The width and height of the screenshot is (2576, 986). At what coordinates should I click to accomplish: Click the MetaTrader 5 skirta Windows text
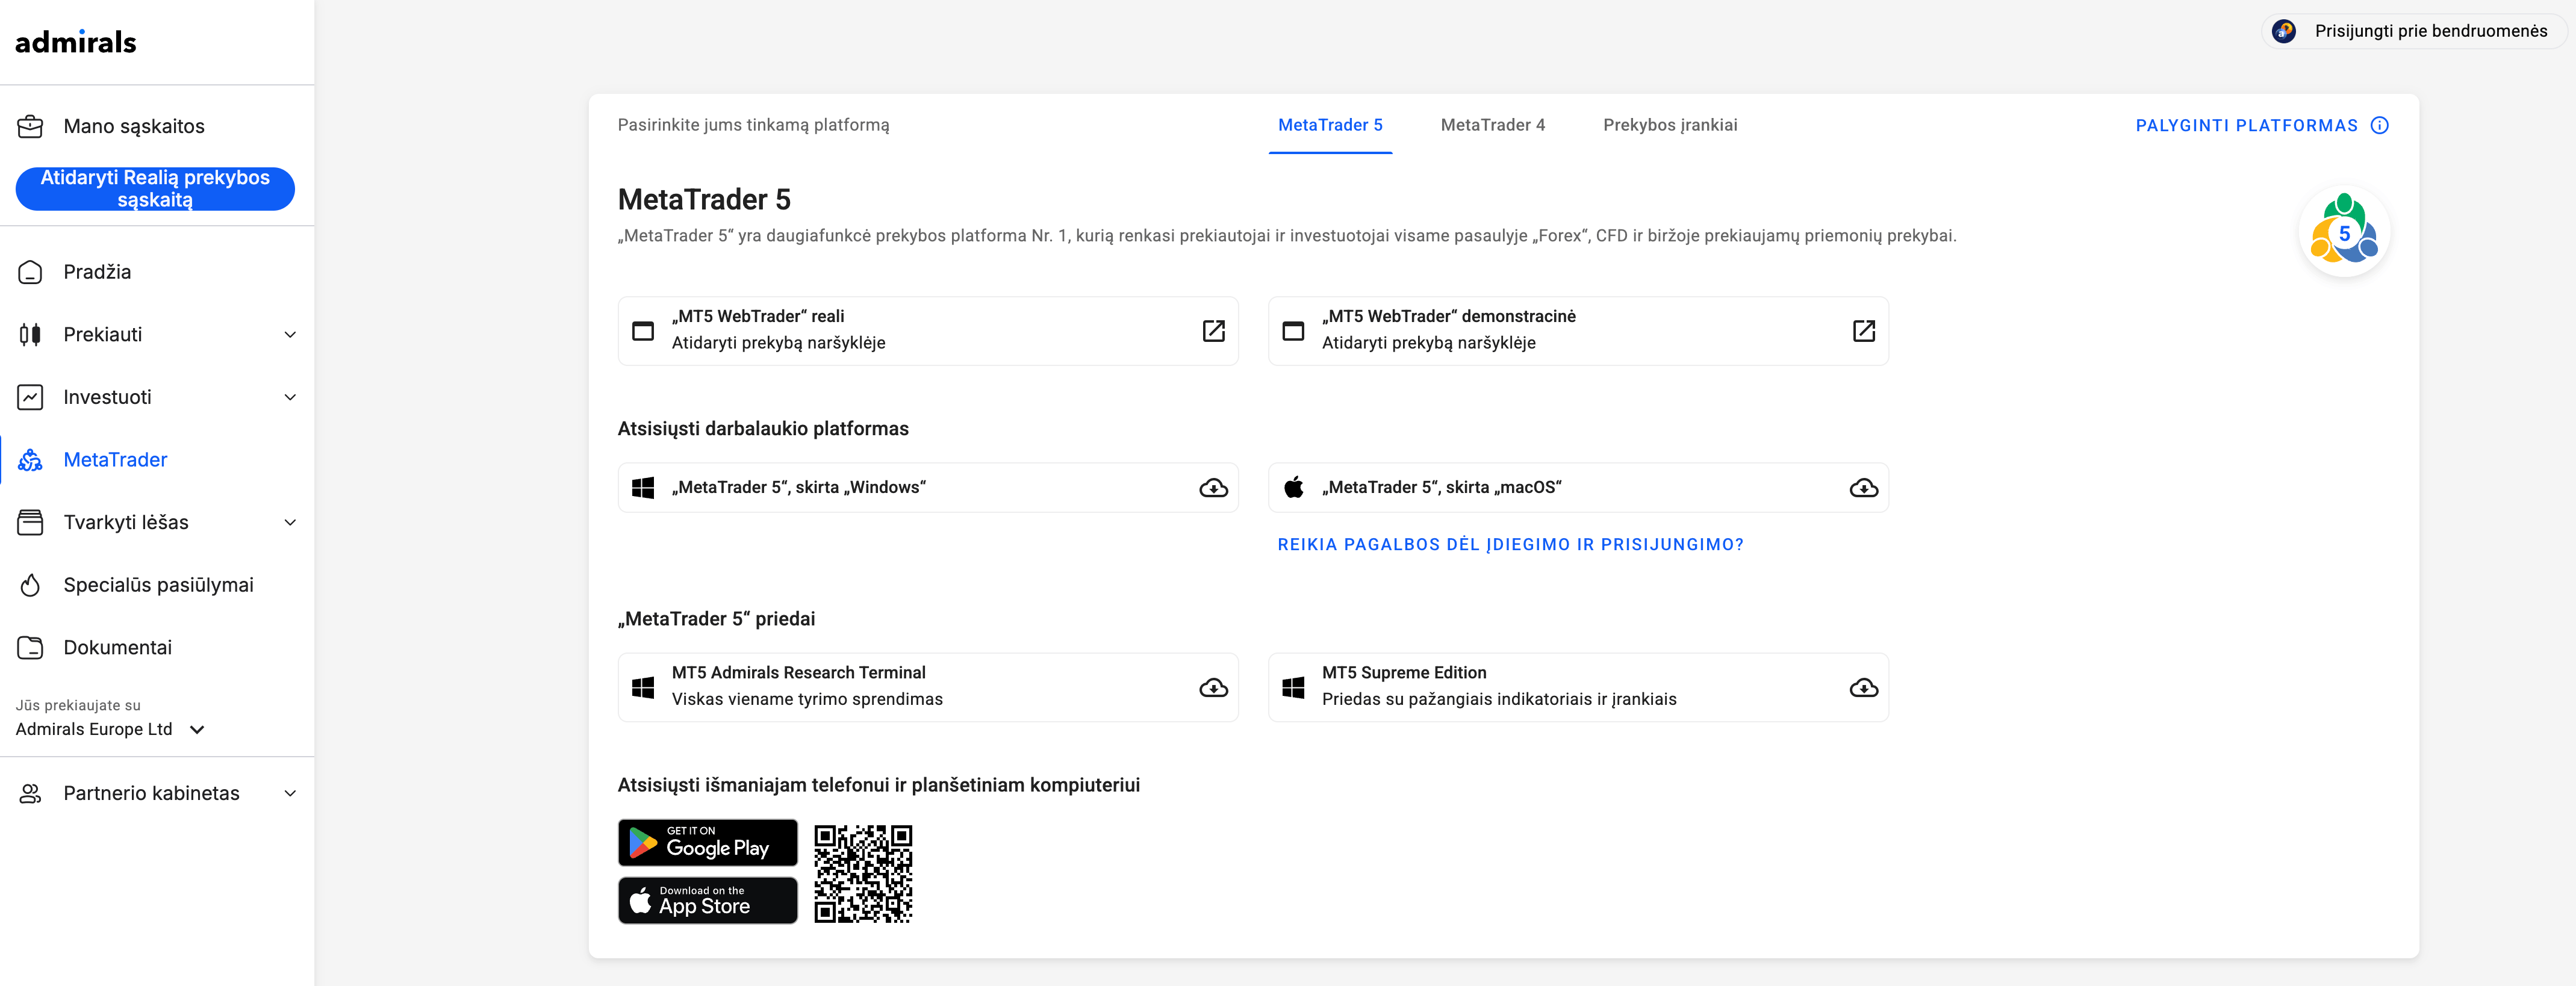pyautogui.click(x=798, y=488)
